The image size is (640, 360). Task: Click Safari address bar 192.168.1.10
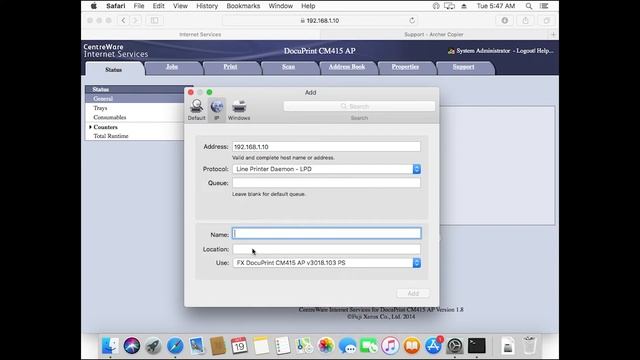320,20
